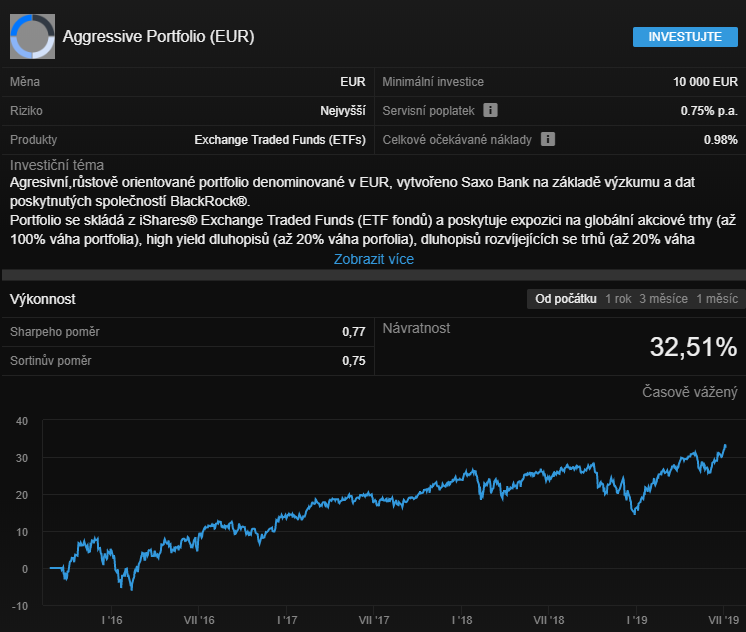
Task: Open the Celkové očekávané náklady info icon
Action: 548,139
